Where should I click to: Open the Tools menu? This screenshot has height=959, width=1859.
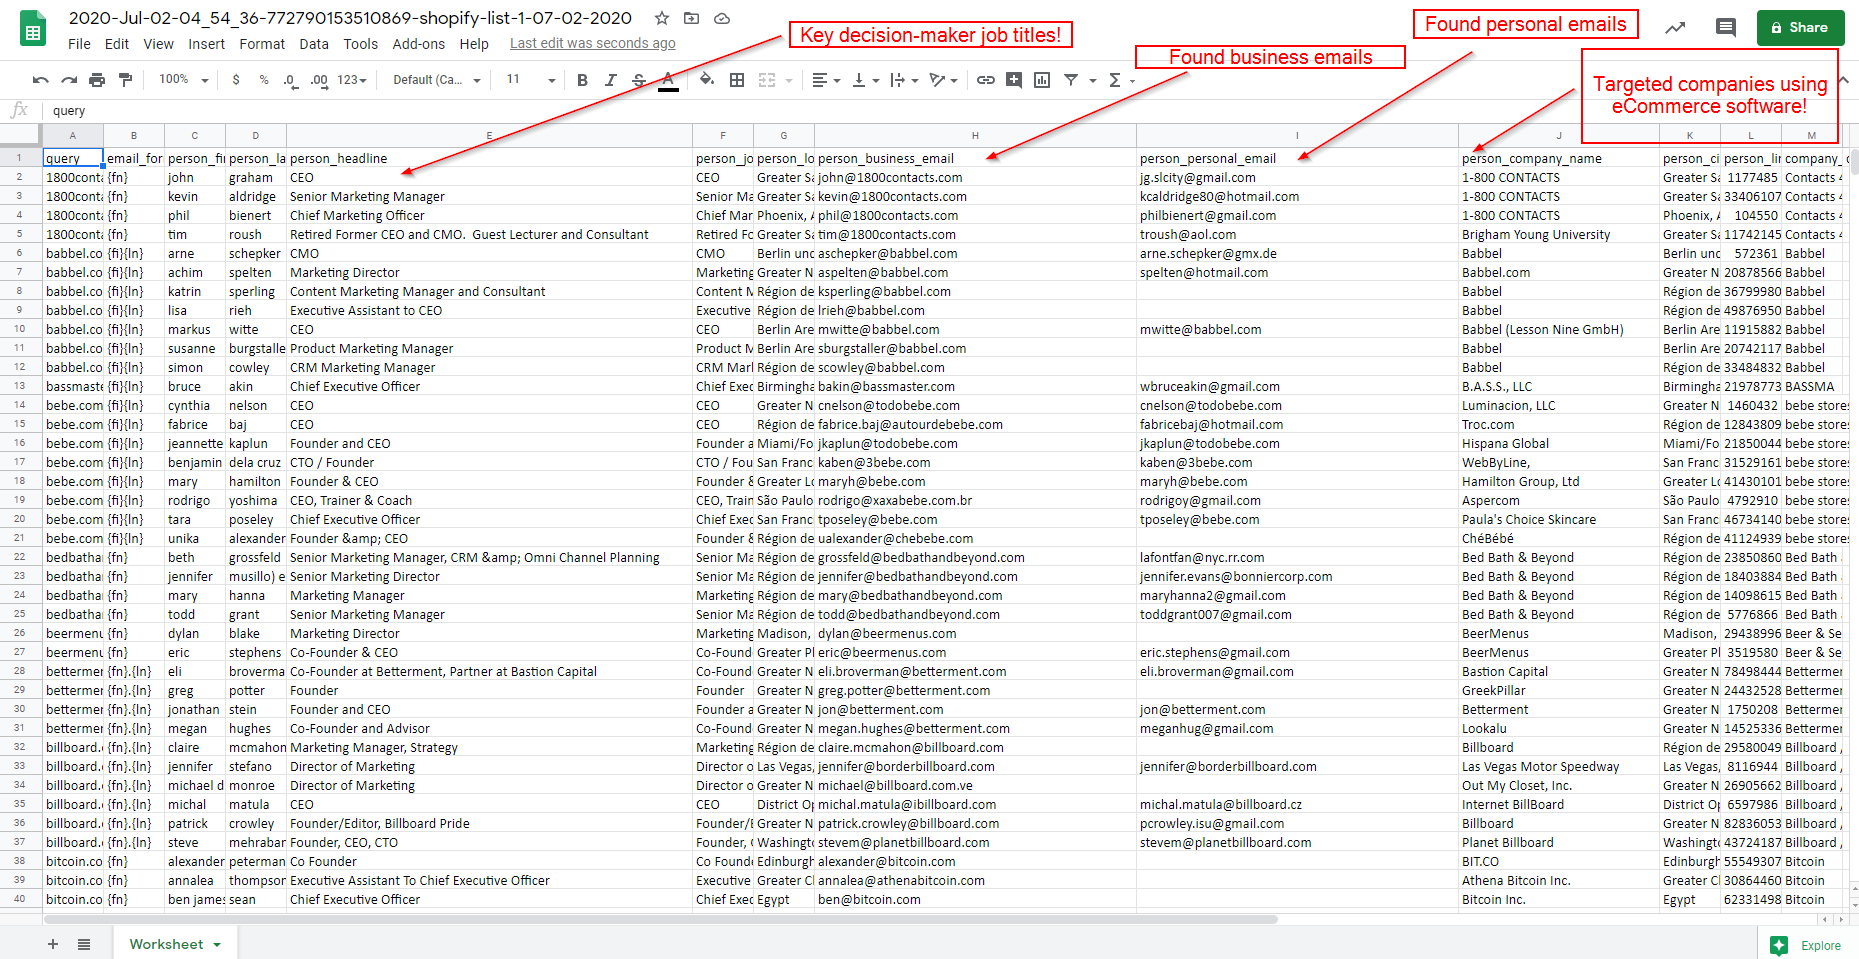click(x=360, y=44)
